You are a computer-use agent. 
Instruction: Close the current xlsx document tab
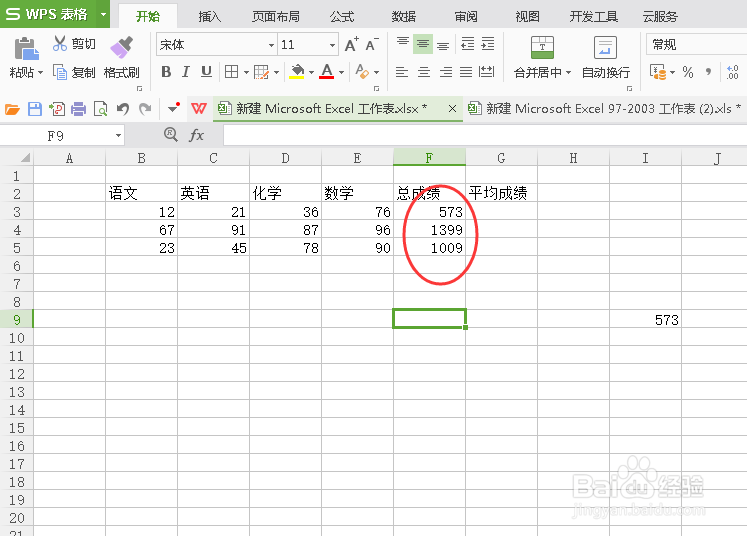[452, 109]
